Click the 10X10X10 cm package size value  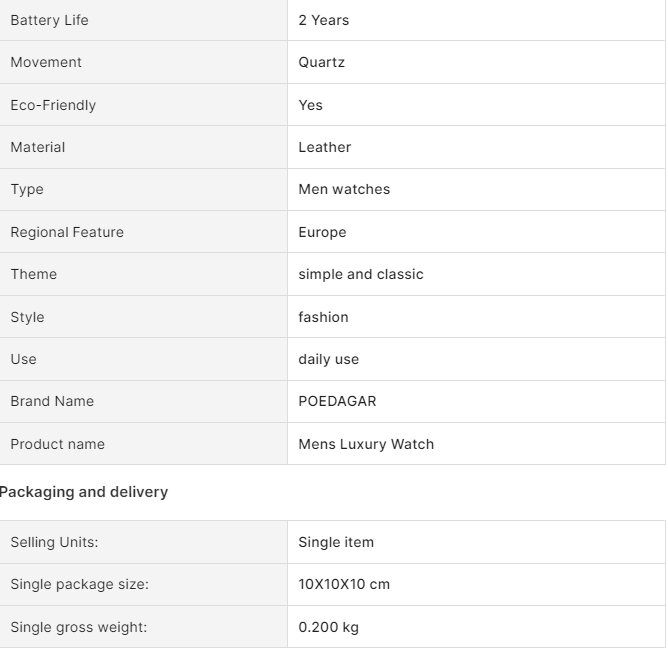click(x=344, y=584)
